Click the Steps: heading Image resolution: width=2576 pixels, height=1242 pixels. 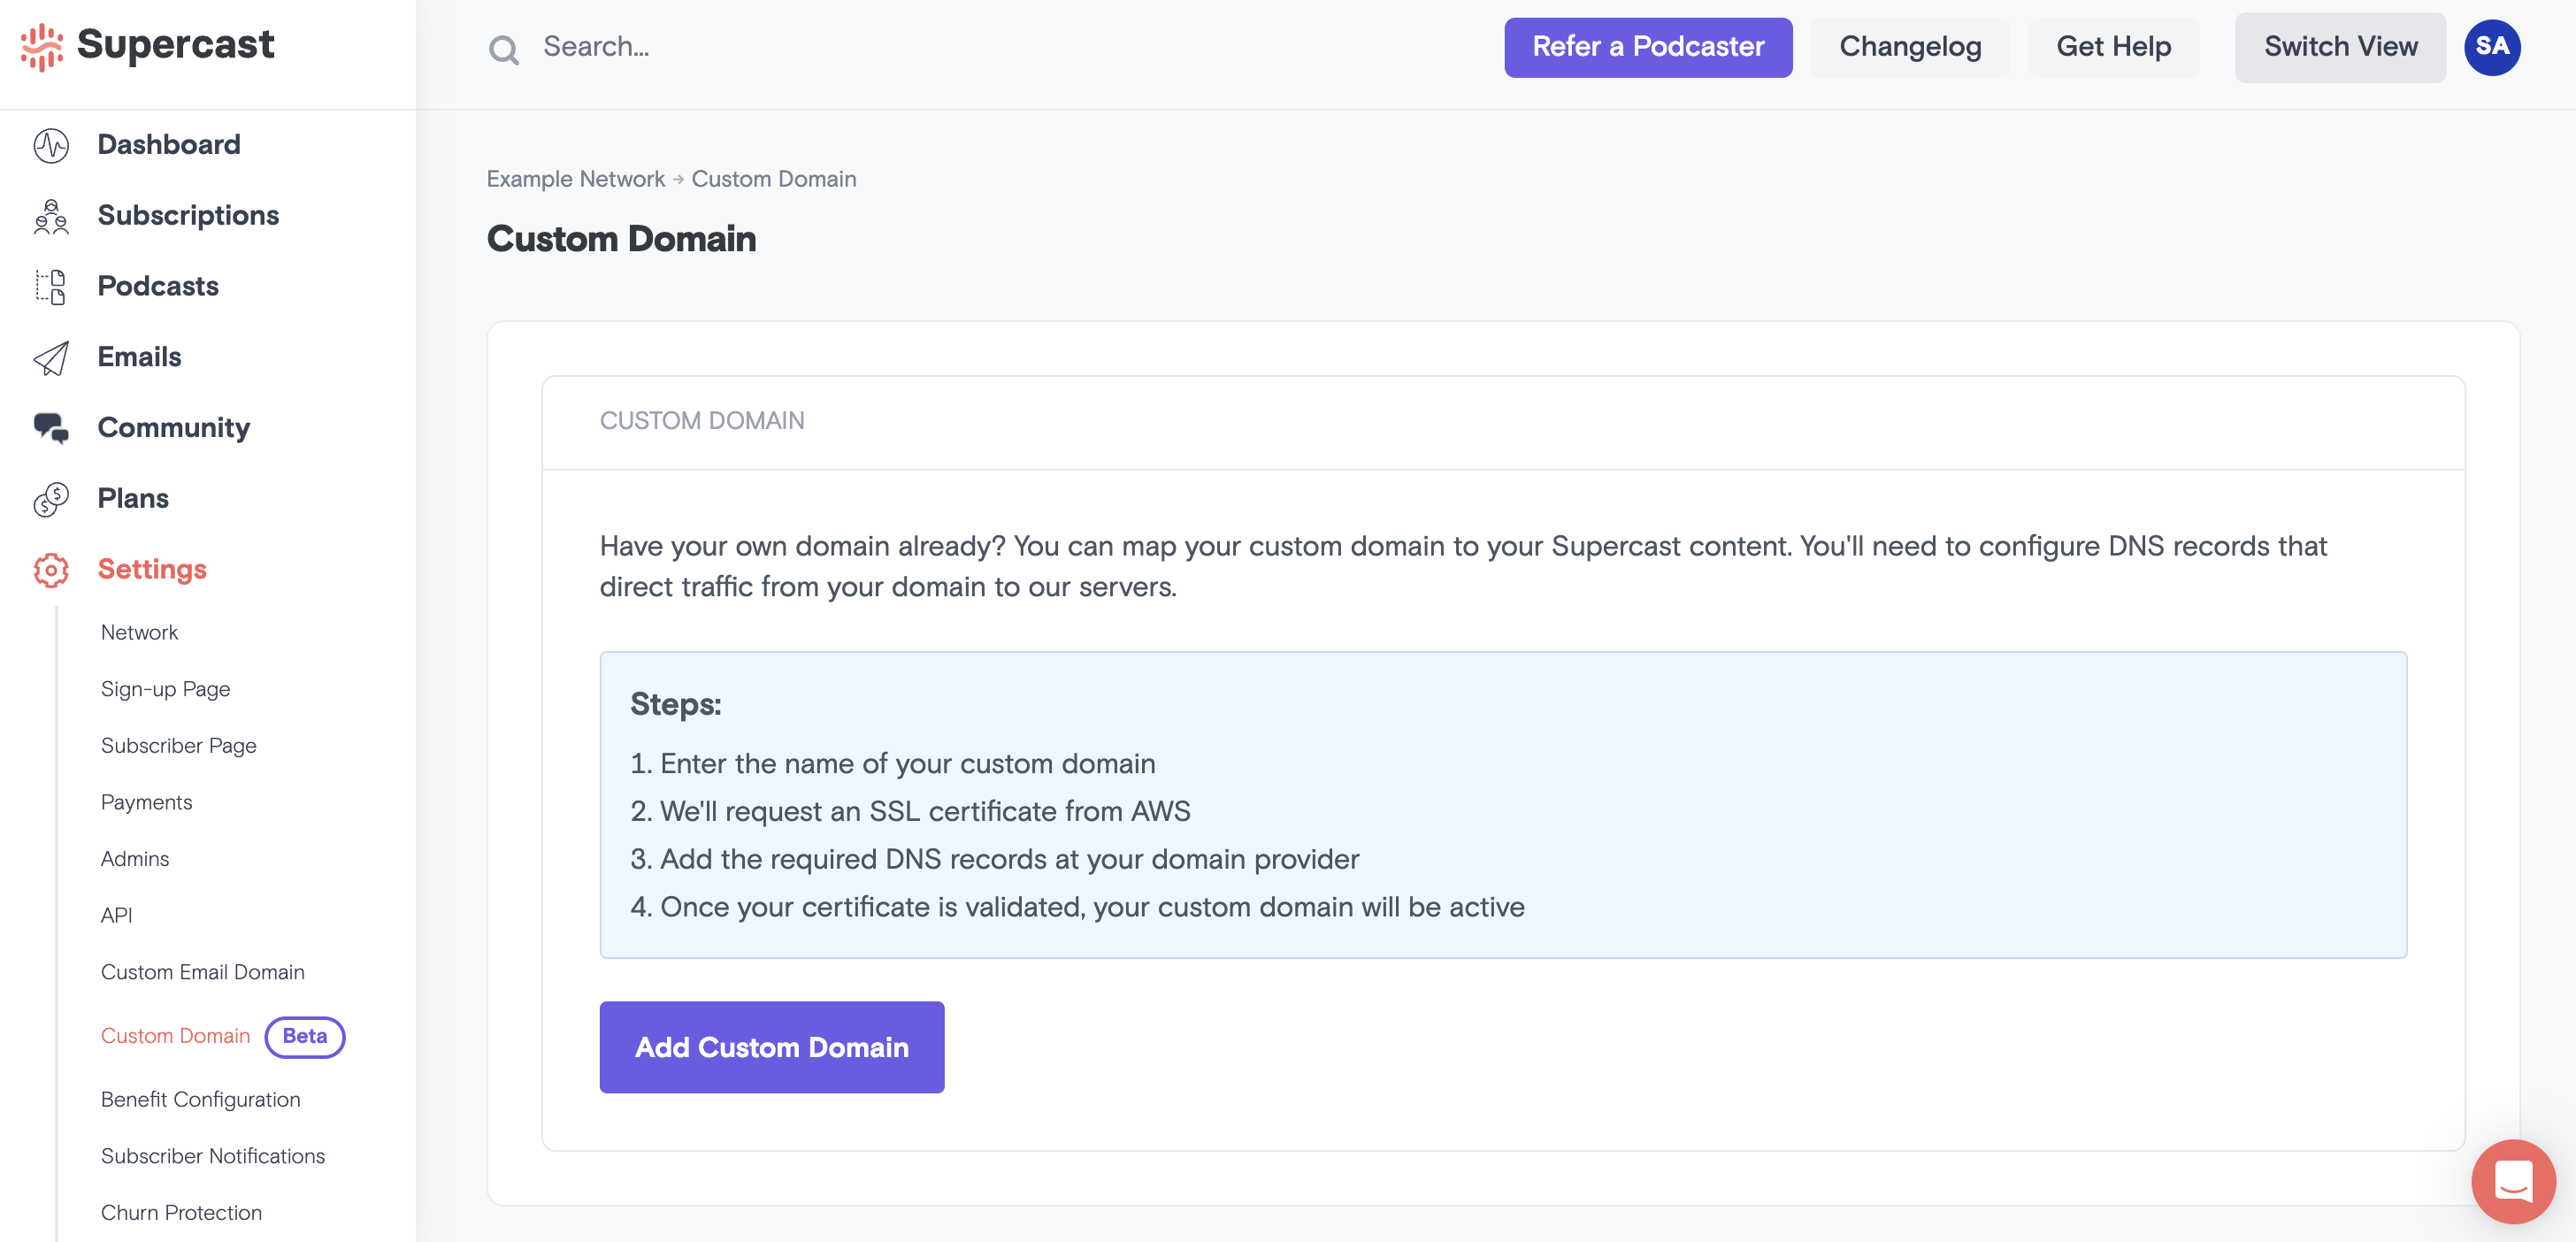tap(675, 704)
